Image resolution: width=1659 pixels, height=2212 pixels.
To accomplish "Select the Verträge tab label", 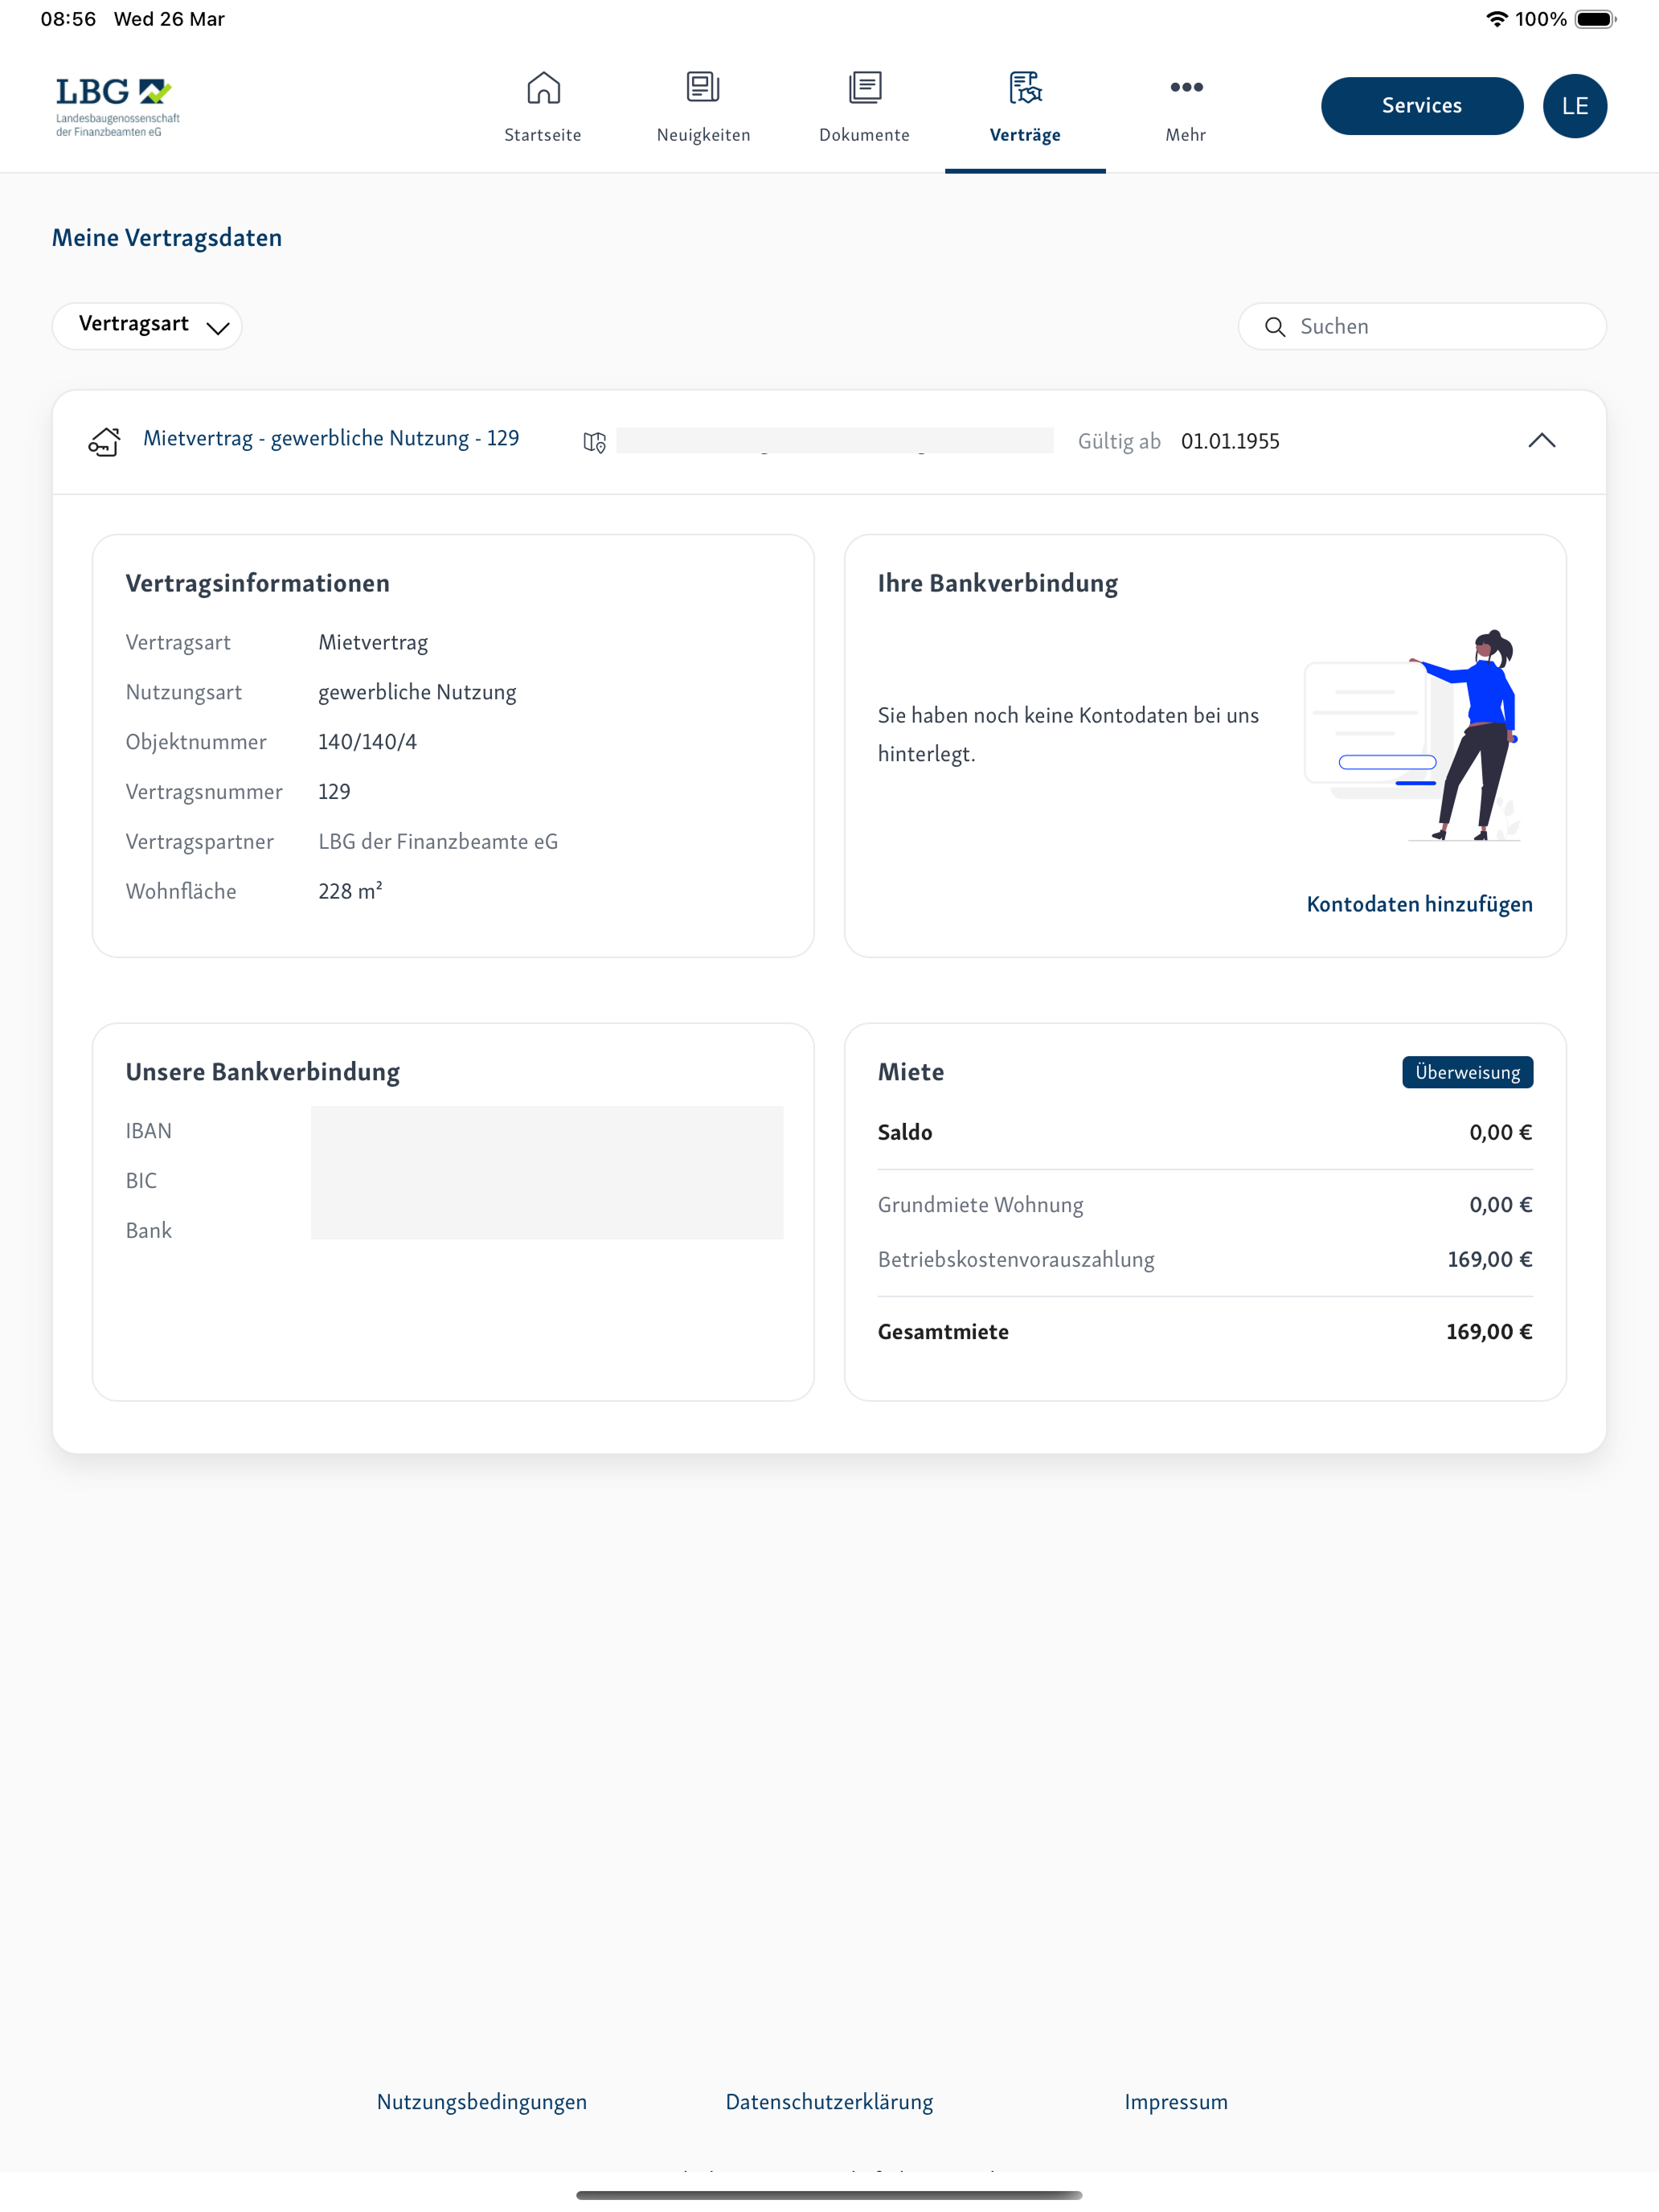I will click(1025, 135).
